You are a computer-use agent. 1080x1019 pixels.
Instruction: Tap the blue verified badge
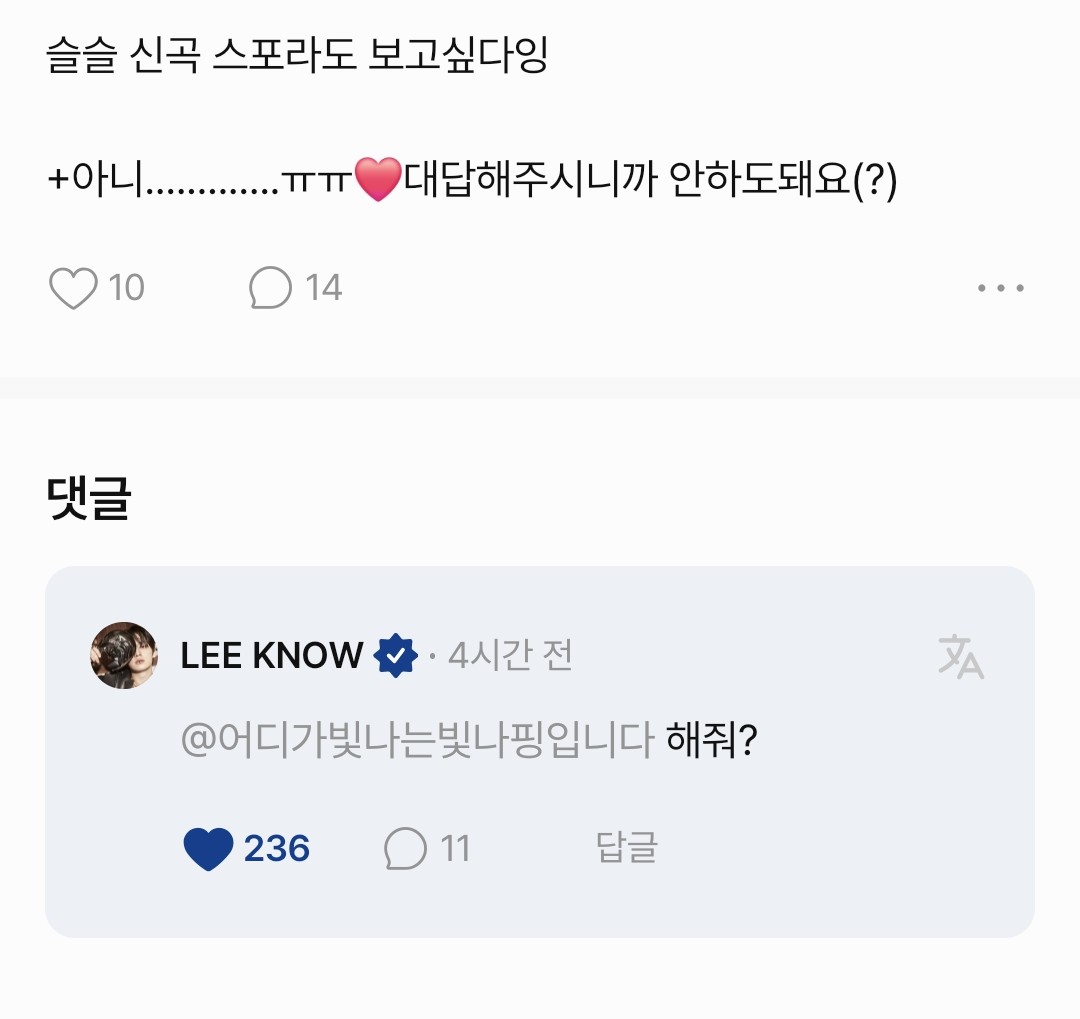(396, 656)
